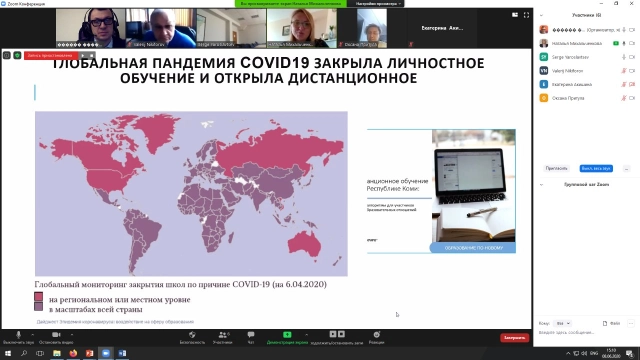
Task: Toggle Оксана Прягула's muted microphone
Action: [x=624, y=98]
